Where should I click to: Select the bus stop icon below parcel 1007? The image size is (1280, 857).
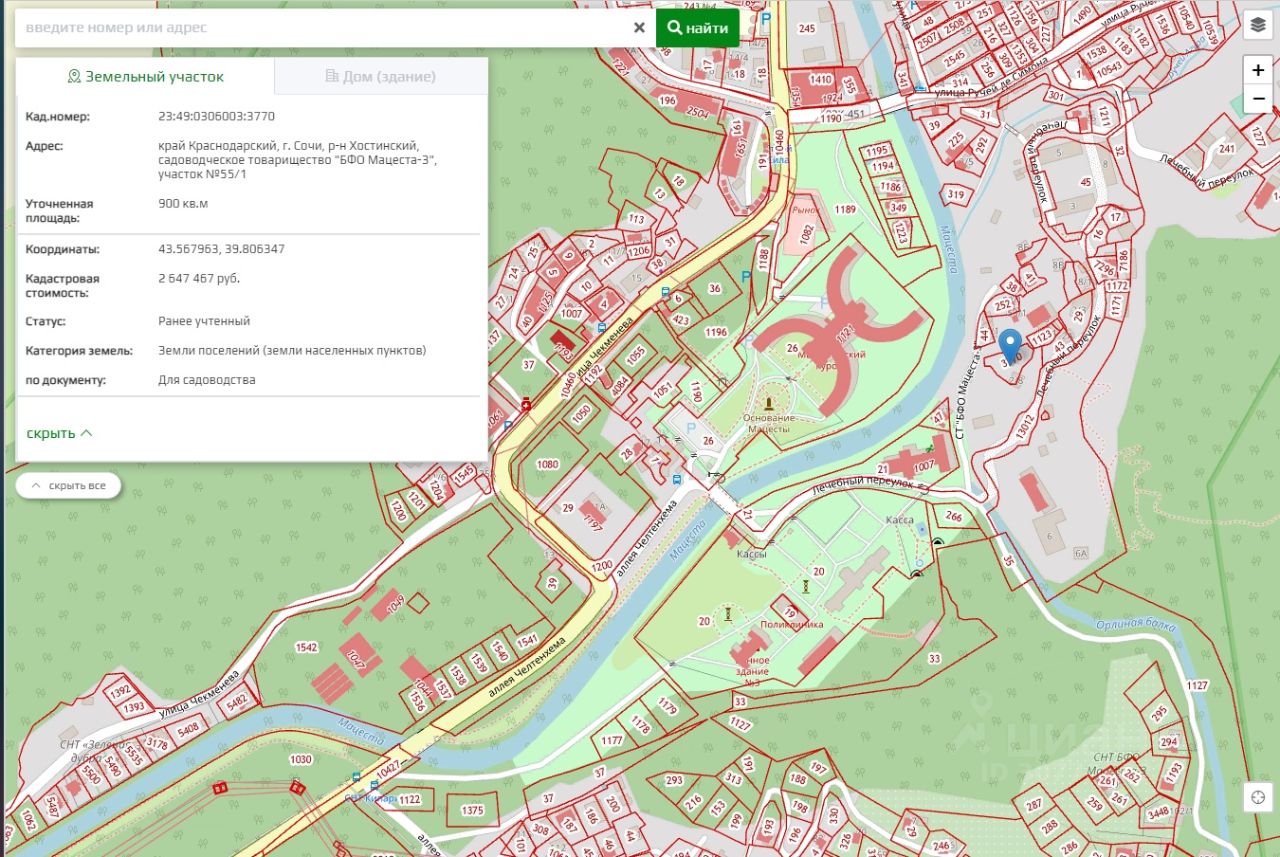coord(601,326)
